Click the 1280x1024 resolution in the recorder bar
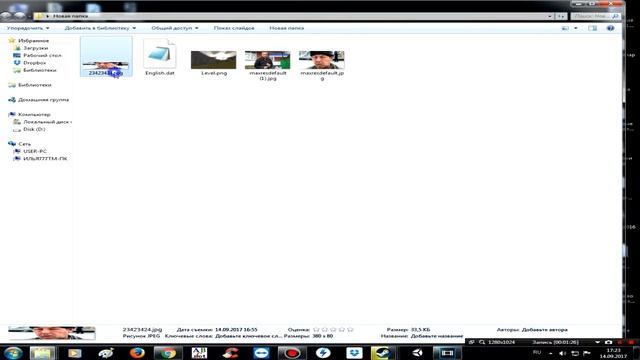 (501, 342)
